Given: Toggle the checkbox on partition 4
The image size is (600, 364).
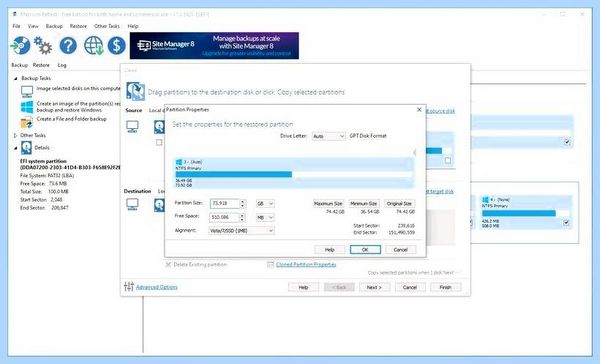Looking at the screenshot, I should pyautogui.click(x=566, y=222).
